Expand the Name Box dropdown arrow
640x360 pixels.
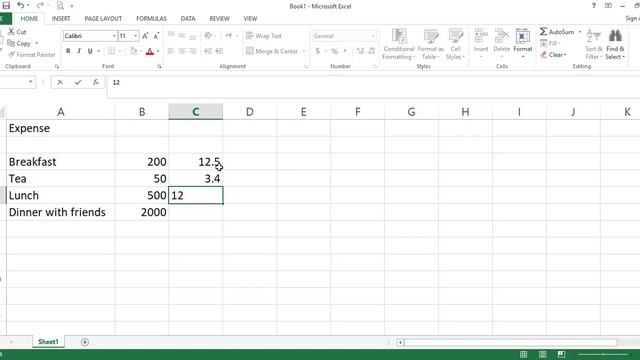(x=31, y=82)
